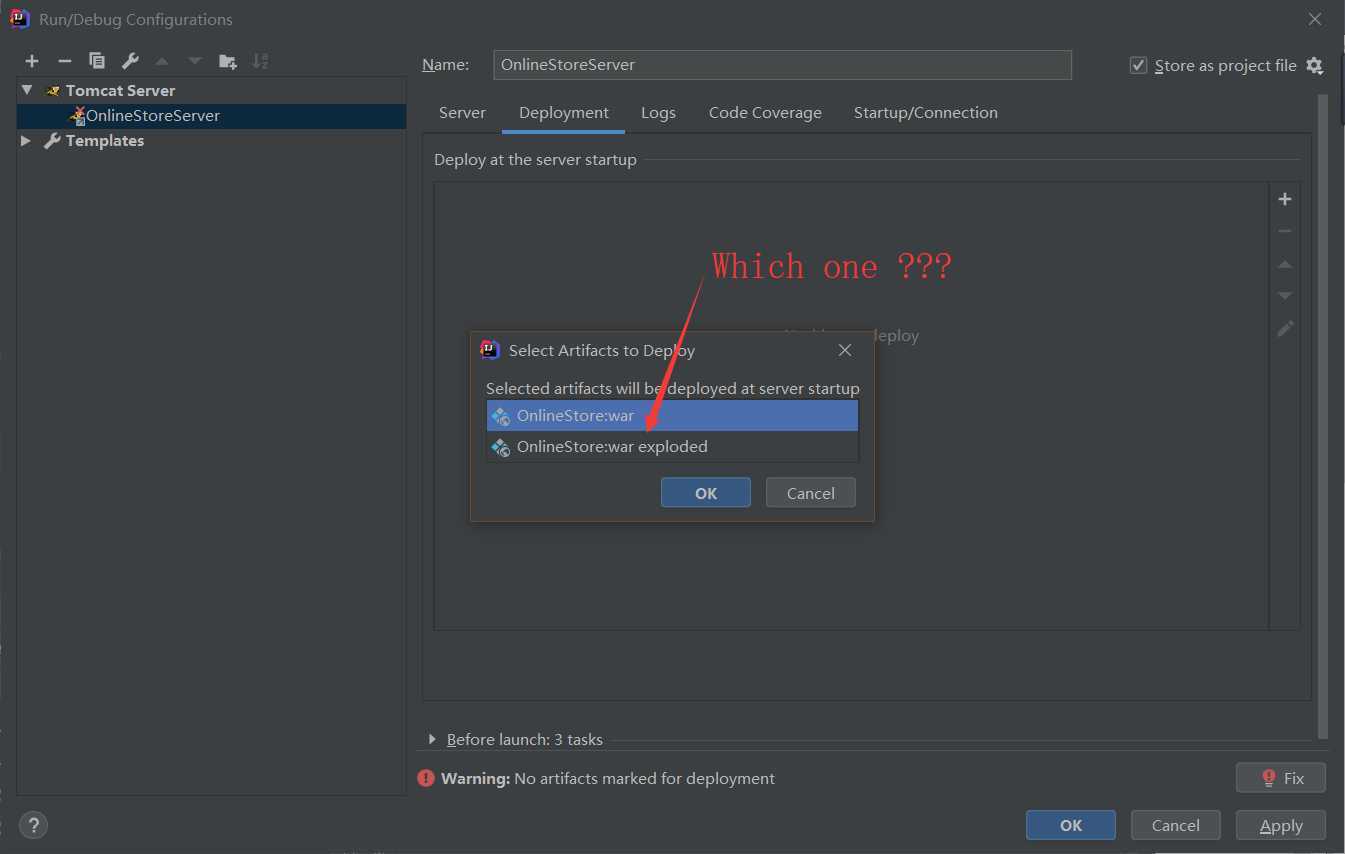1345x854 pixels.
Task: Go to Code Coverage tab
Action: (x=765, y=113)
